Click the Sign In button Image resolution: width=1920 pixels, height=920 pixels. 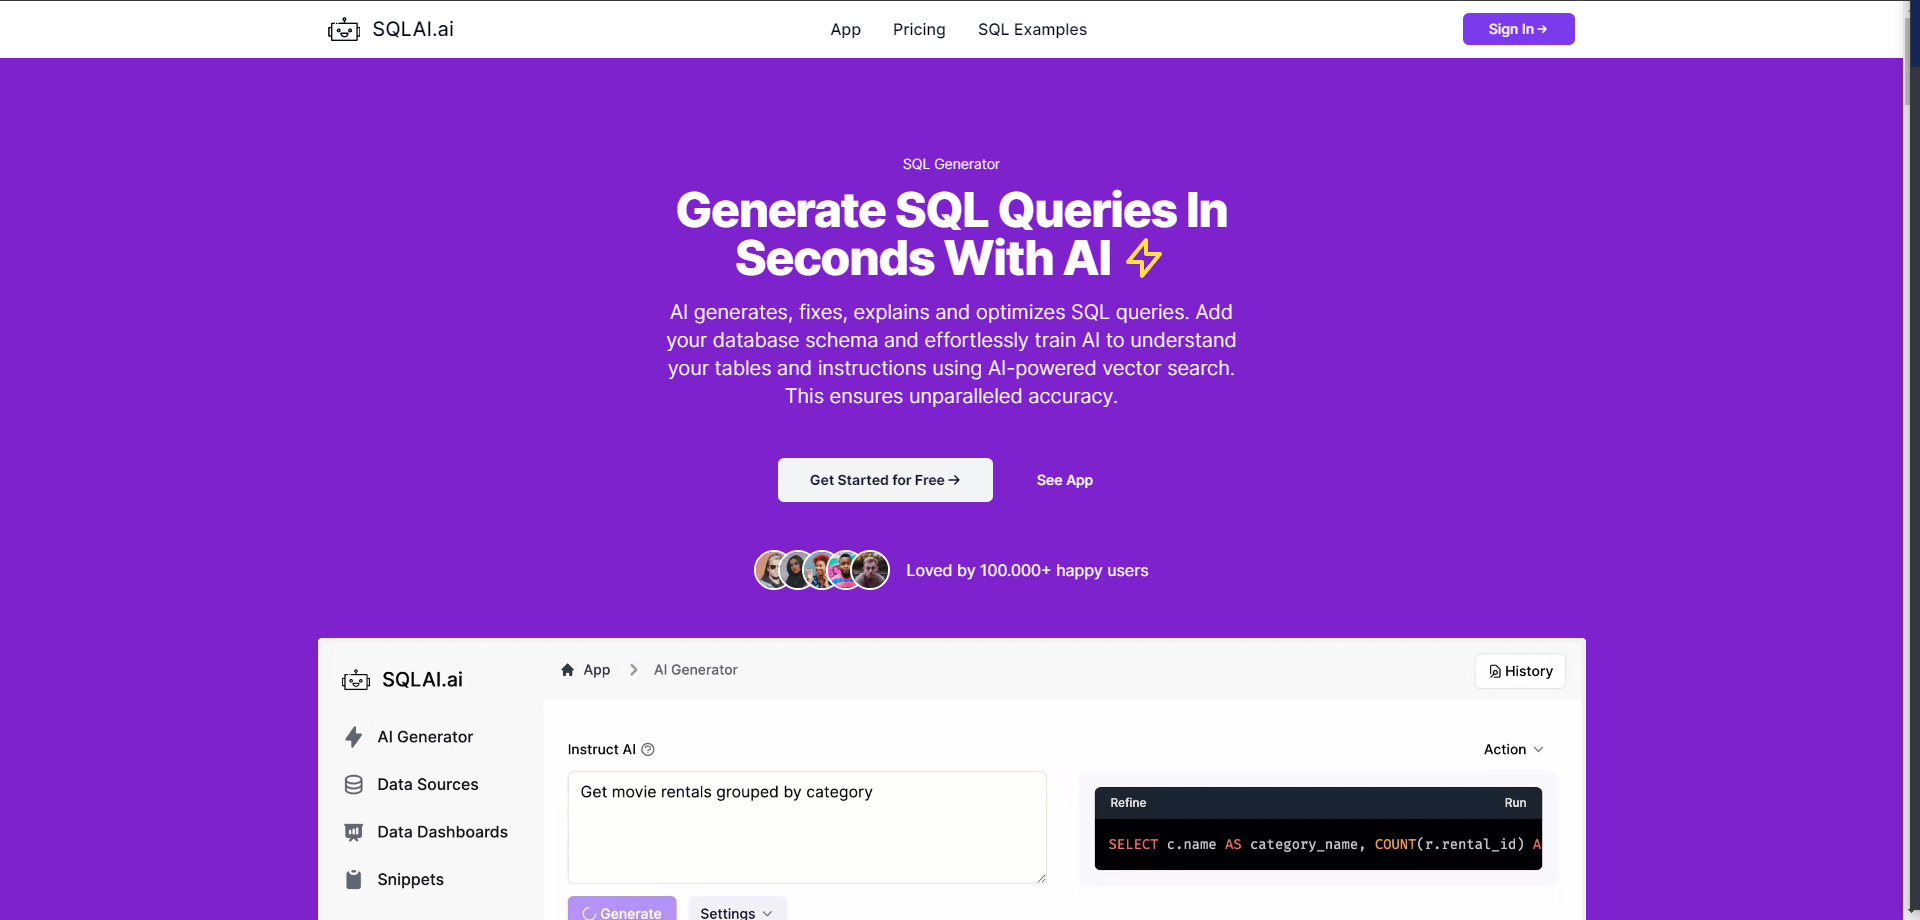(x=1518, y=29)
